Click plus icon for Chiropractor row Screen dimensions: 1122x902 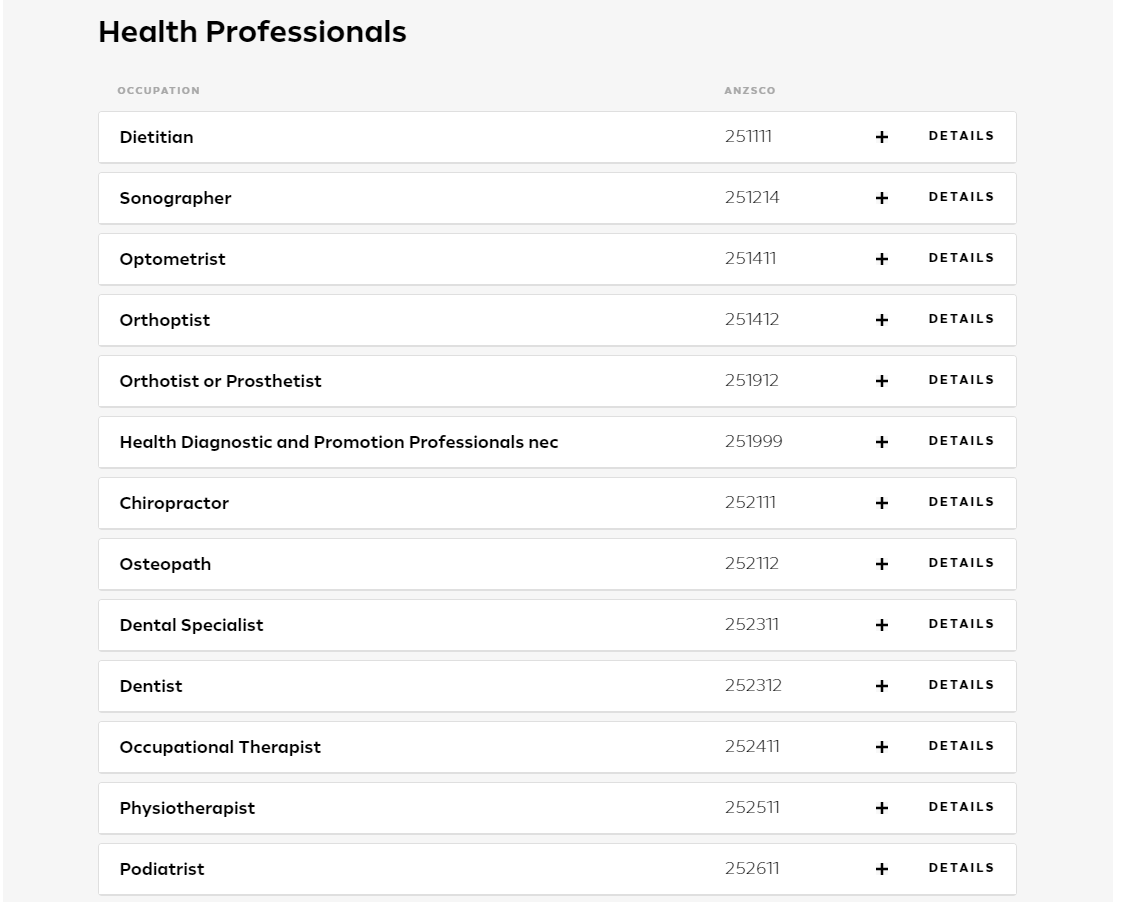[882, 503]
